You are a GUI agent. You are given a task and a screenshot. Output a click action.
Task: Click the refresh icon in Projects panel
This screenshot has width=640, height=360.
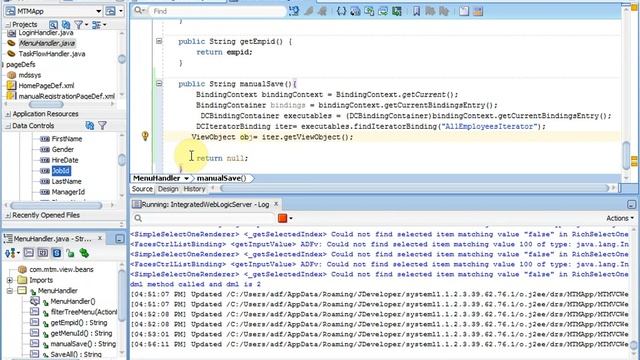[65, 25]
